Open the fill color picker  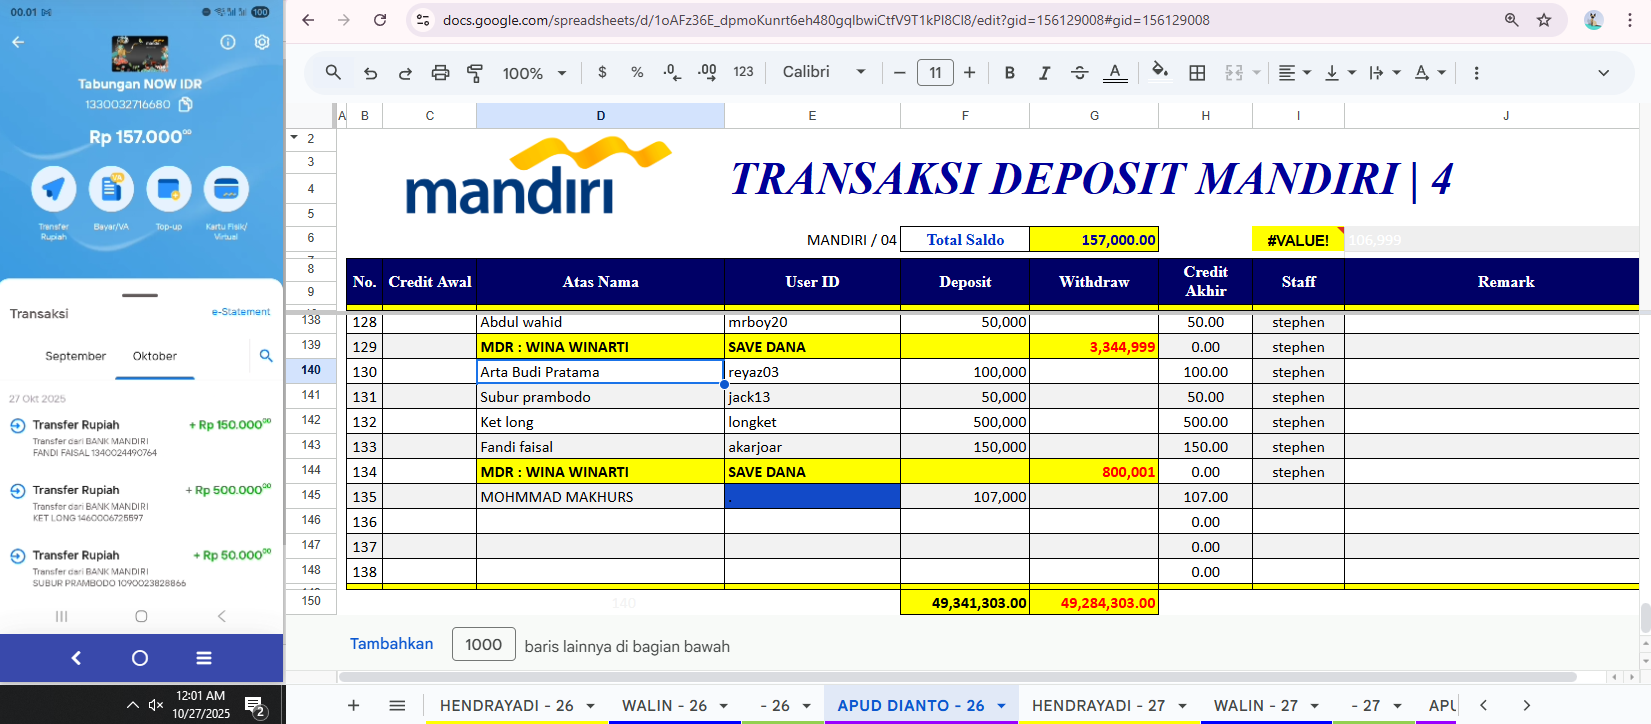point(1160,71)
